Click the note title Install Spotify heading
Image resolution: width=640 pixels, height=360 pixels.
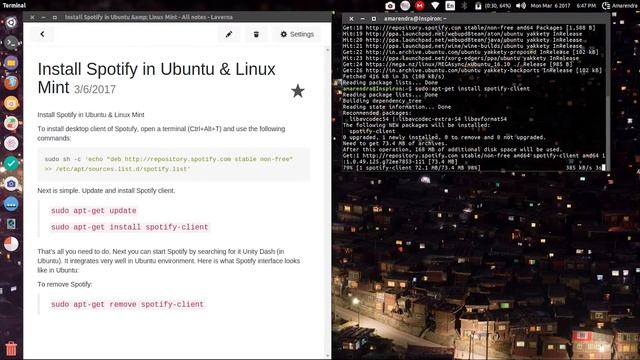[x=156, y=78]
